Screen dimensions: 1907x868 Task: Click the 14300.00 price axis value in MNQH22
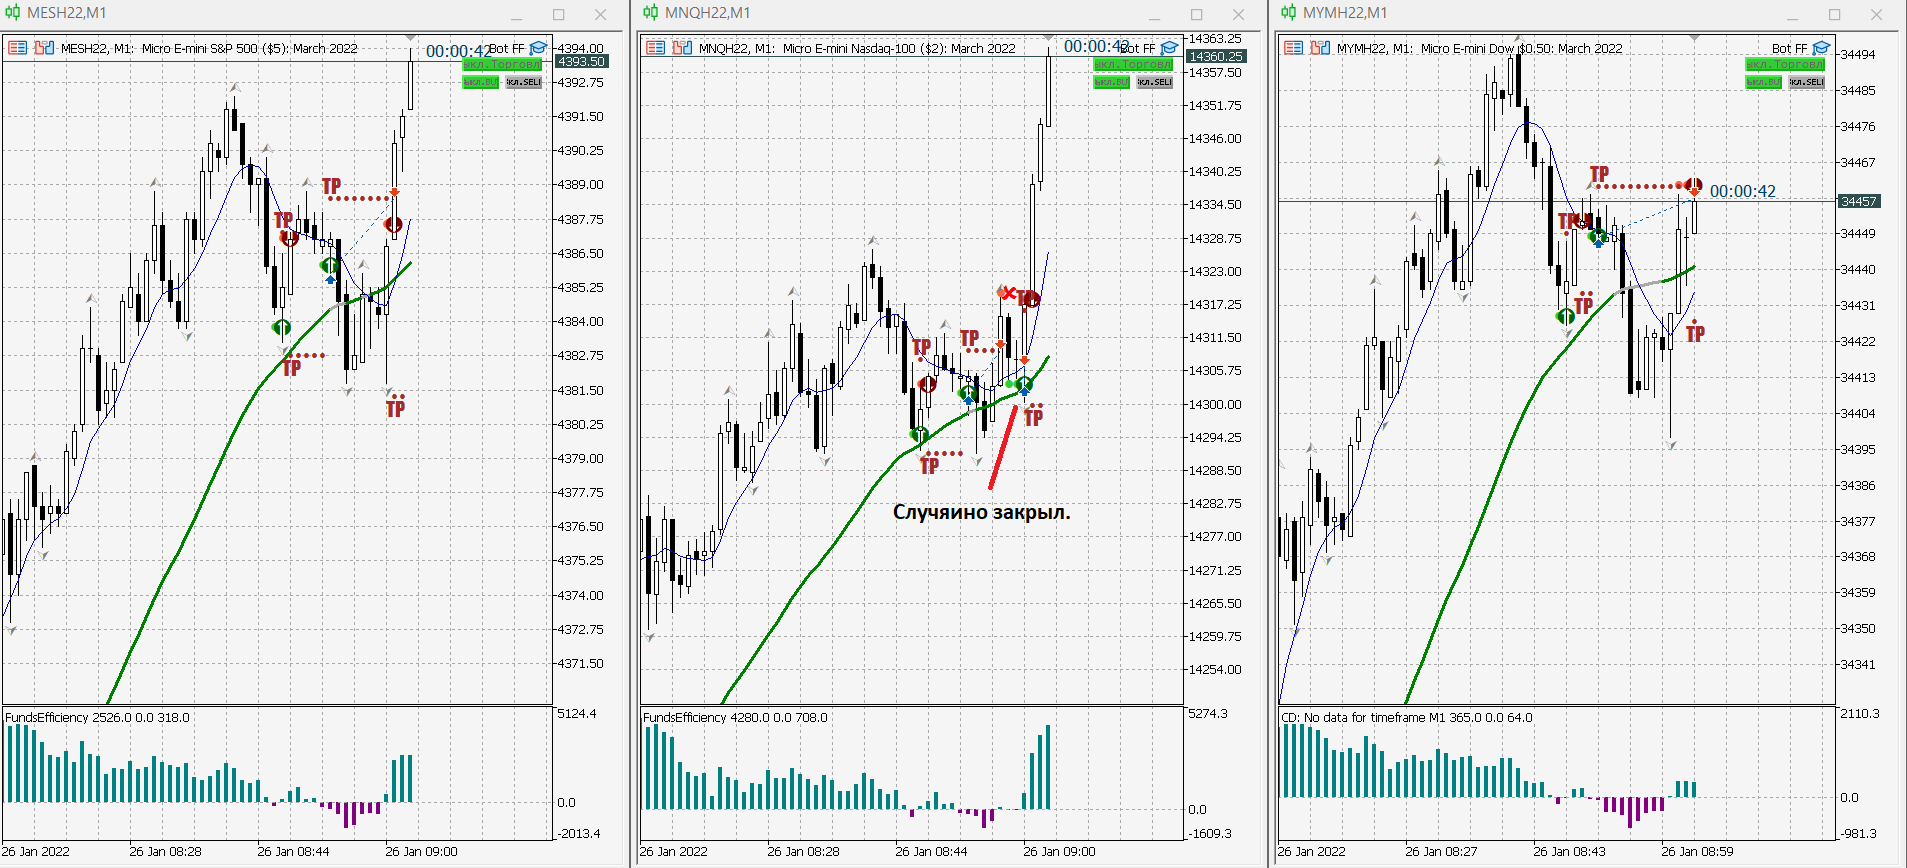tap(1215, 404)
